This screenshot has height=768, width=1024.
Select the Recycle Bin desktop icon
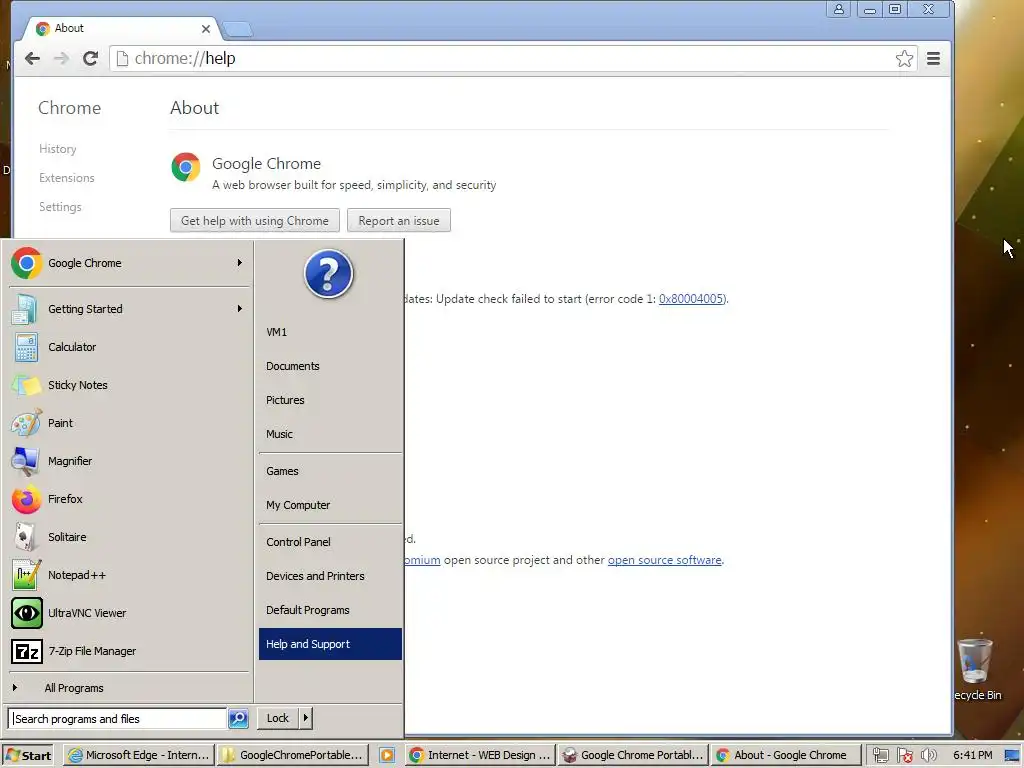pyautogui.click(x=977, y=669)
